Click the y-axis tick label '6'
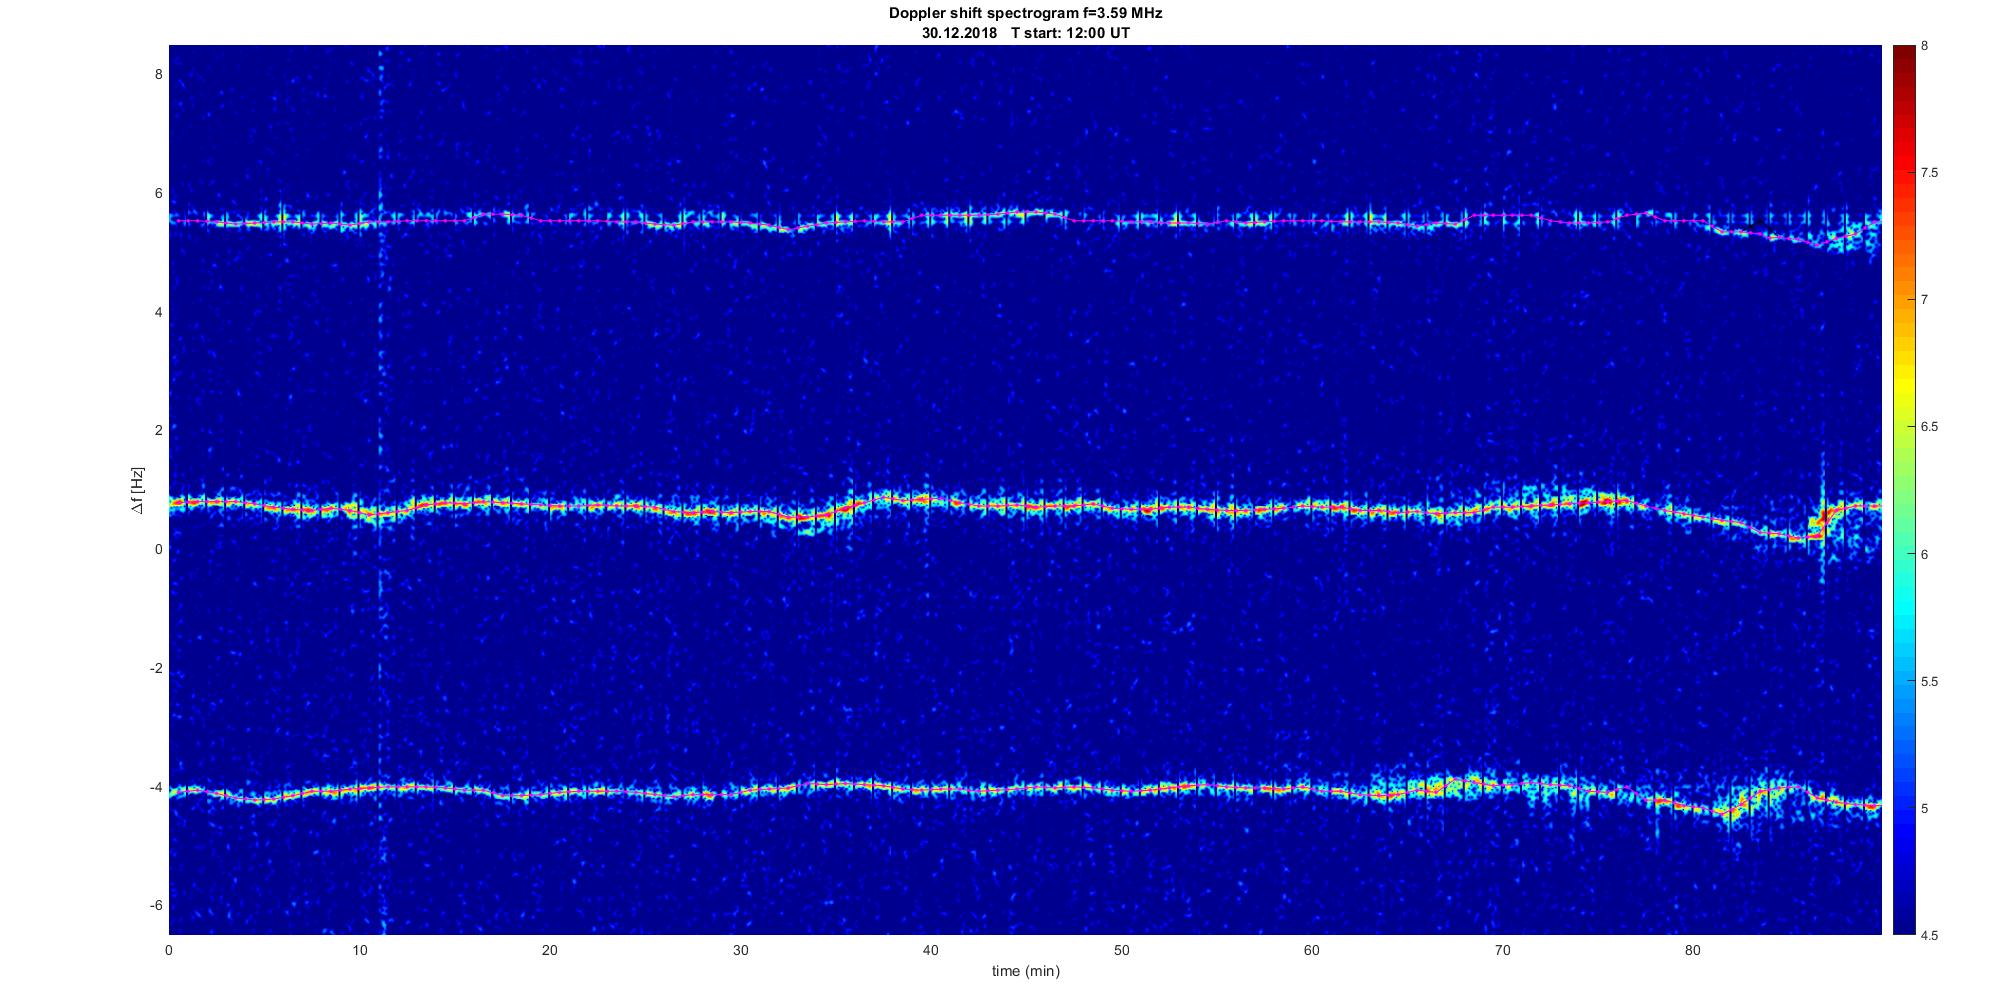2000x1003 pixels. (x=158, y=193)
